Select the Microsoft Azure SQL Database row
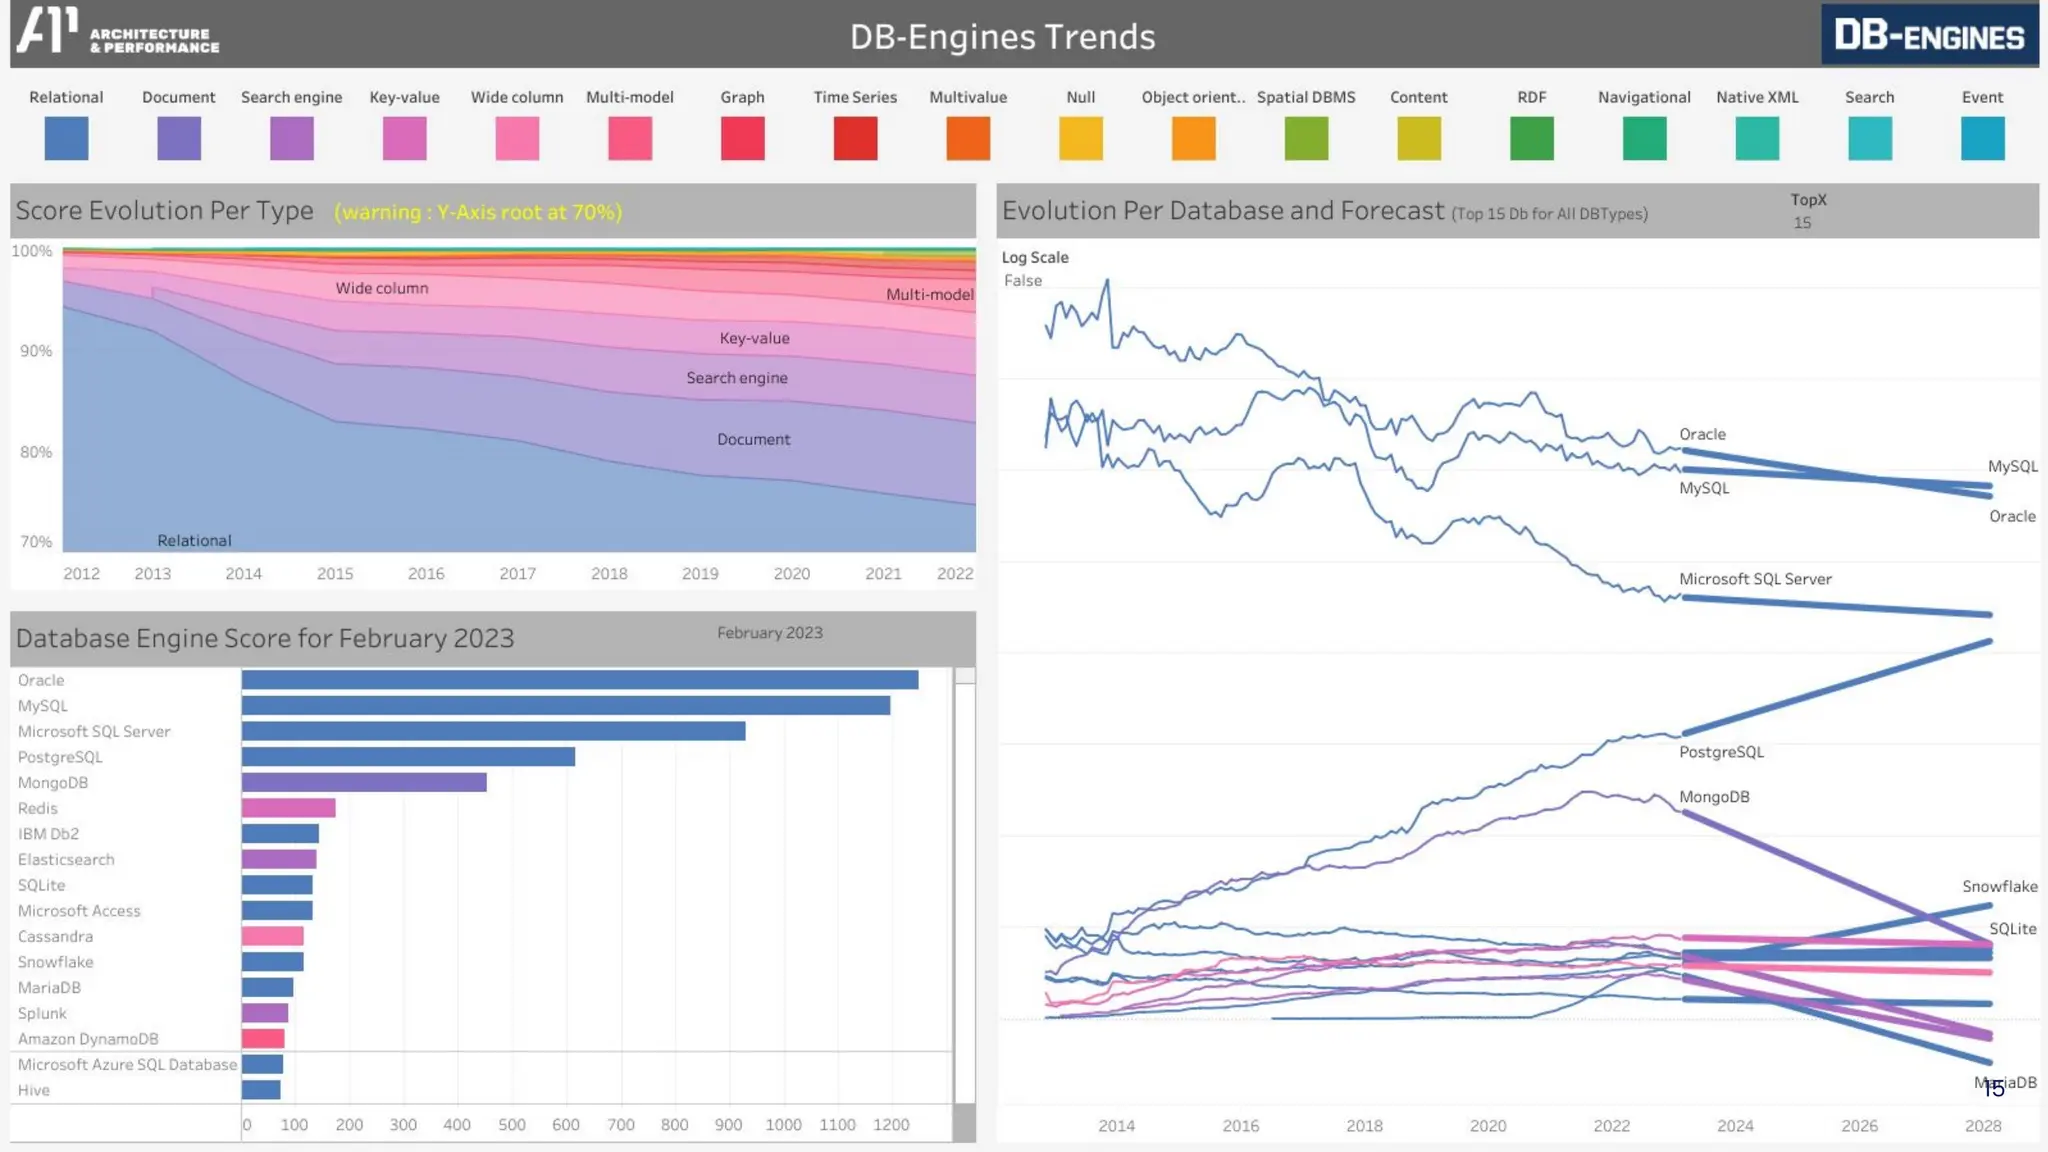The height and width of the screenshot is (1152, 2048). tap(127, 1065)
